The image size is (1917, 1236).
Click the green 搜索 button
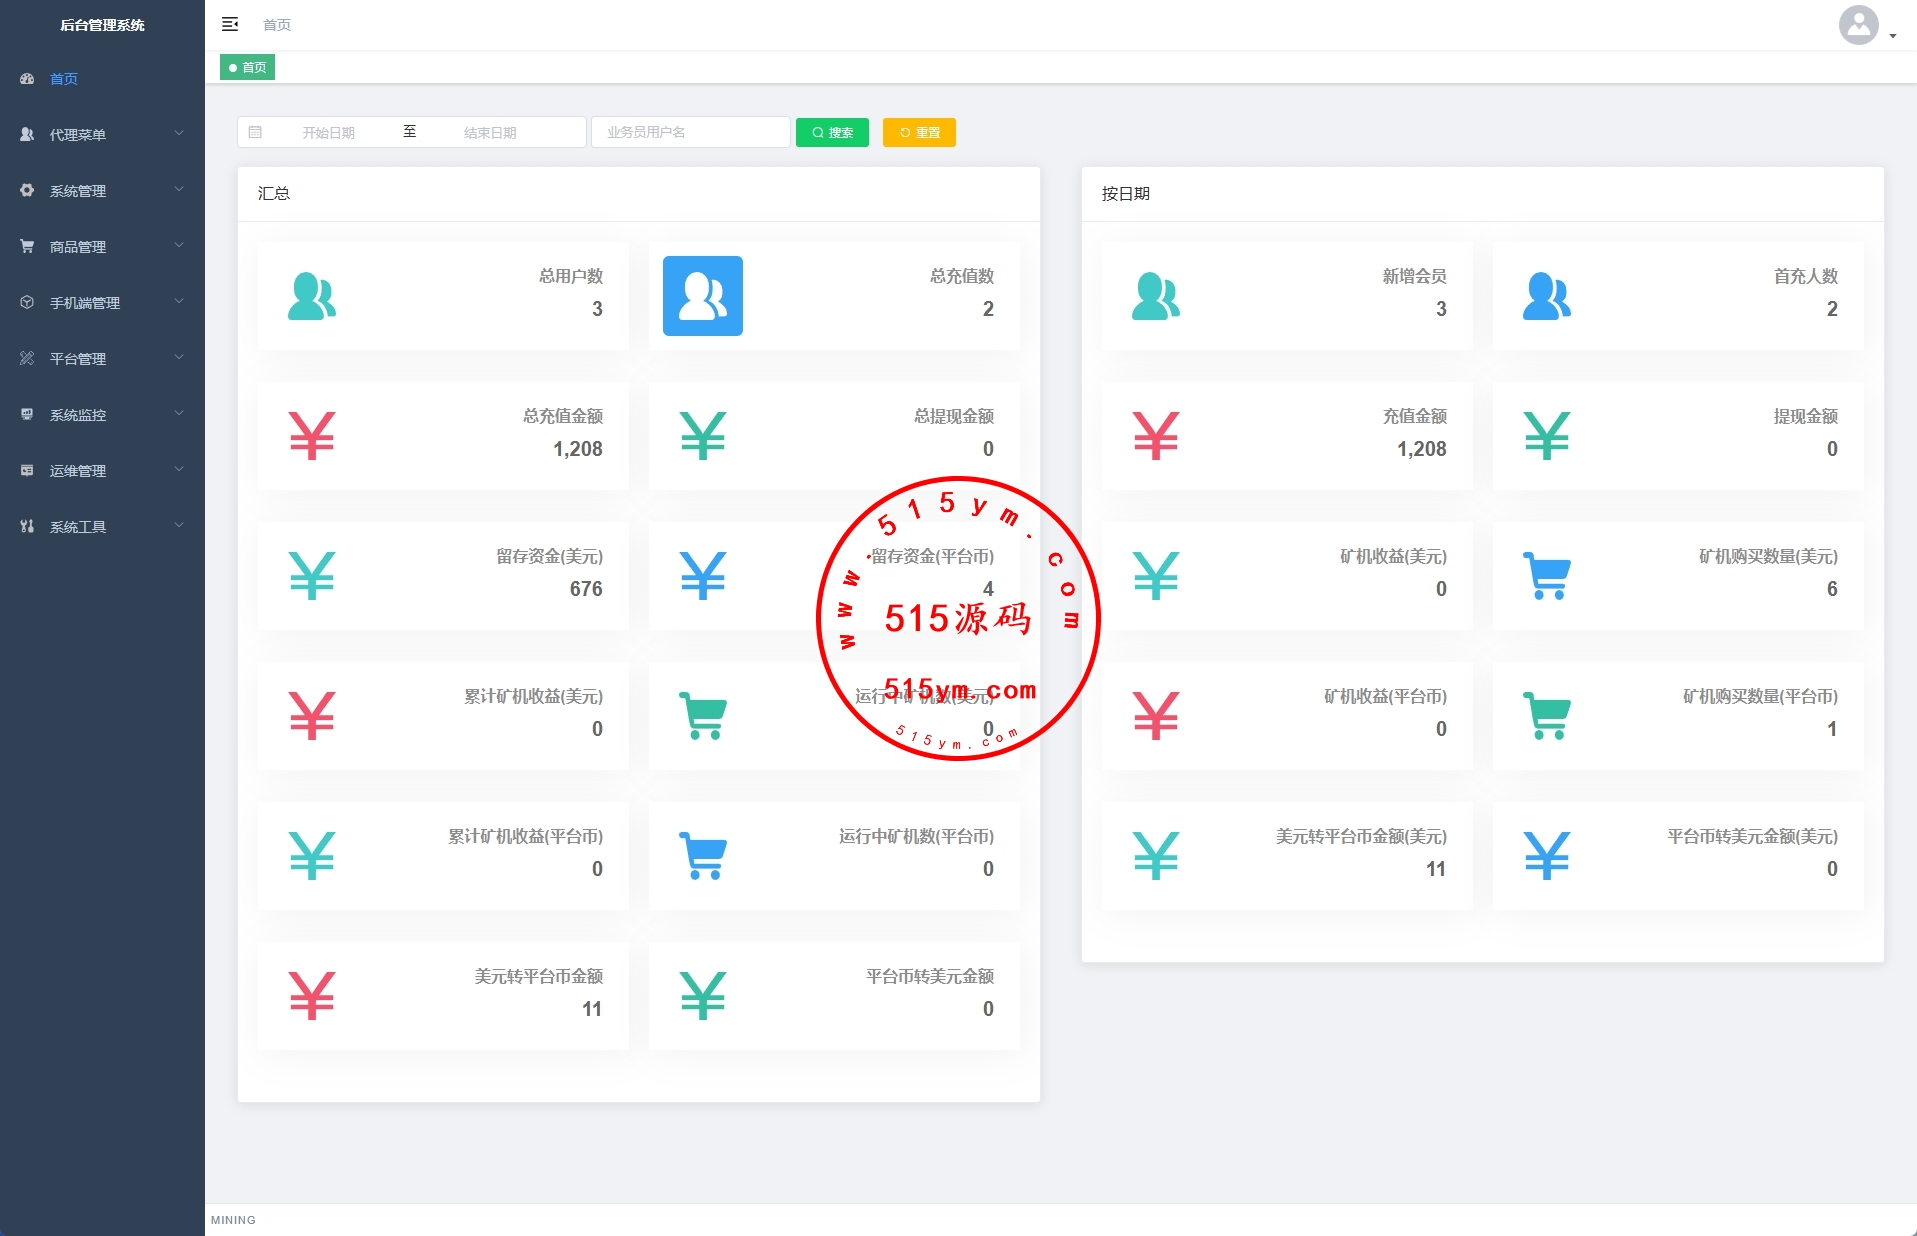(x=832, y=132)
